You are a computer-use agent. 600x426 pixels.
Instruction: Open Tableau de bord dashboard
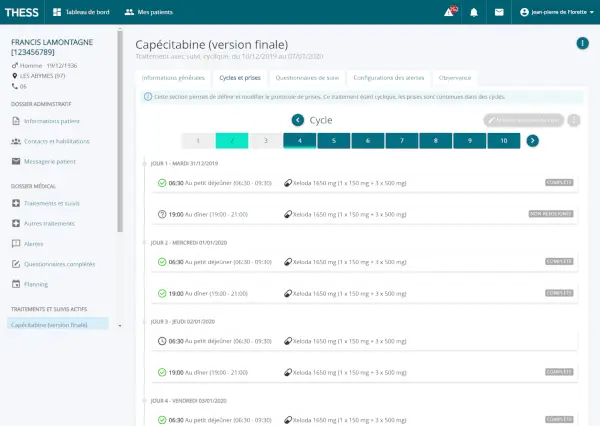(x=81, y=12)
